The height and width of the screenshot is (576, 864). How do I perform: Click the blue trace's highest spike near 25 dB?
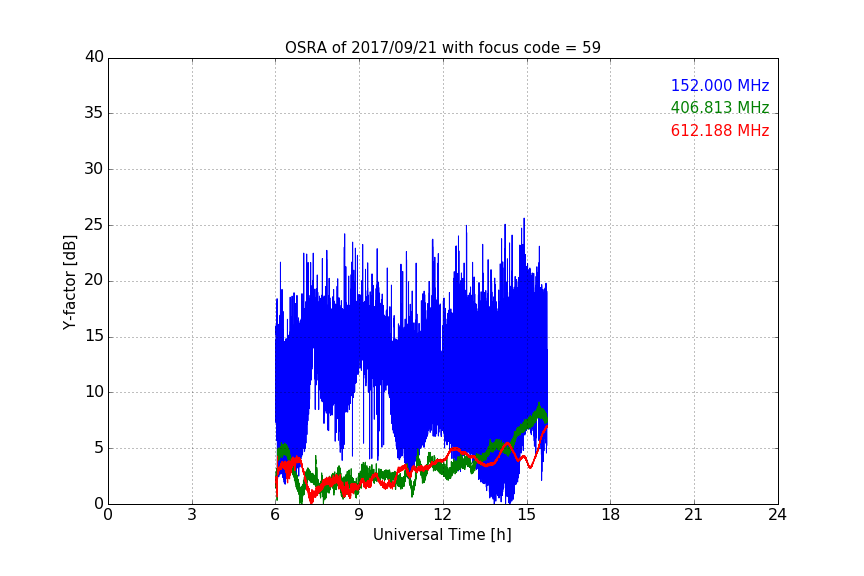pos(524,219)
